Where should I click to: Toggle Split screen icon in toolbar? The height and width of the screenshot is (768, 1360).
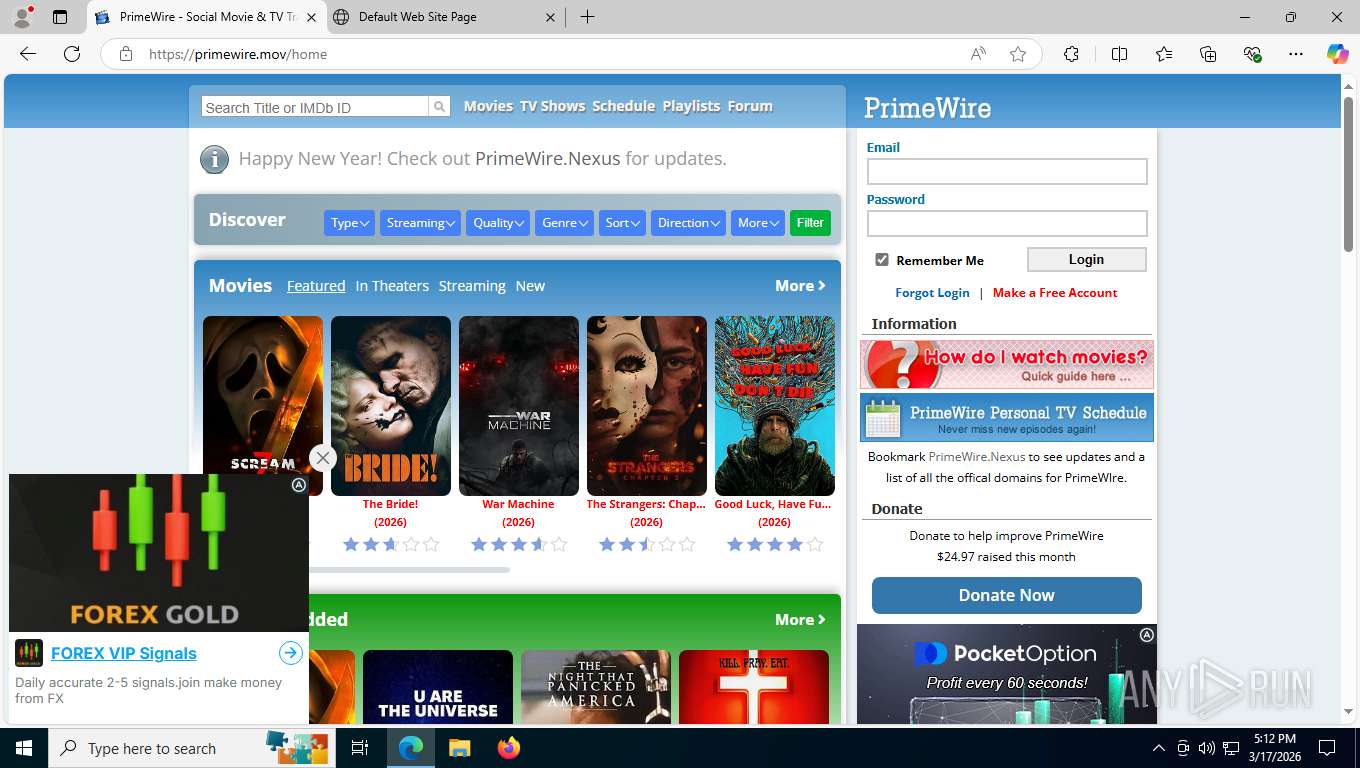[x=1119, y=54]
